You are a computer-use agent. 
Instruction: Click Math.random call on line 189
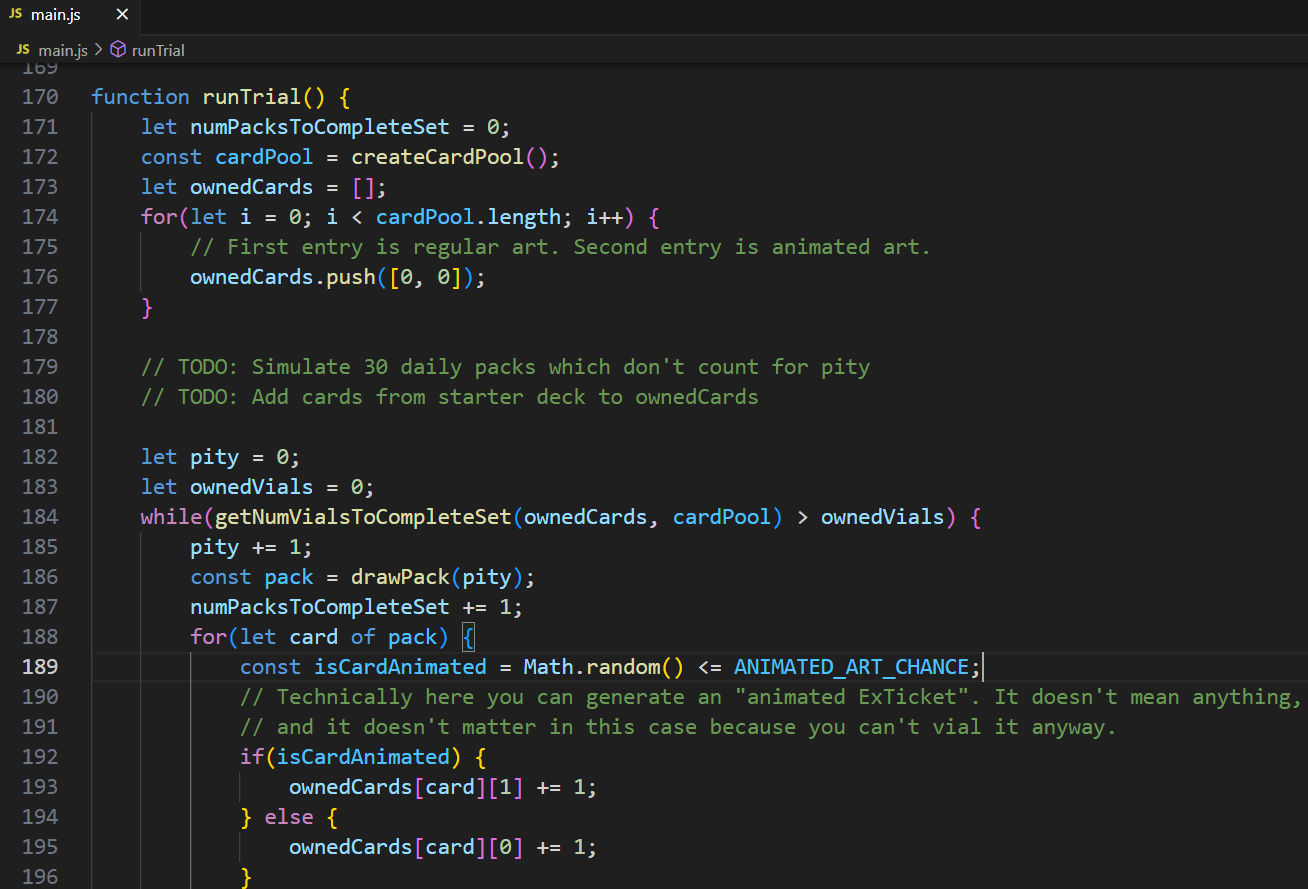tap(603, 667)
